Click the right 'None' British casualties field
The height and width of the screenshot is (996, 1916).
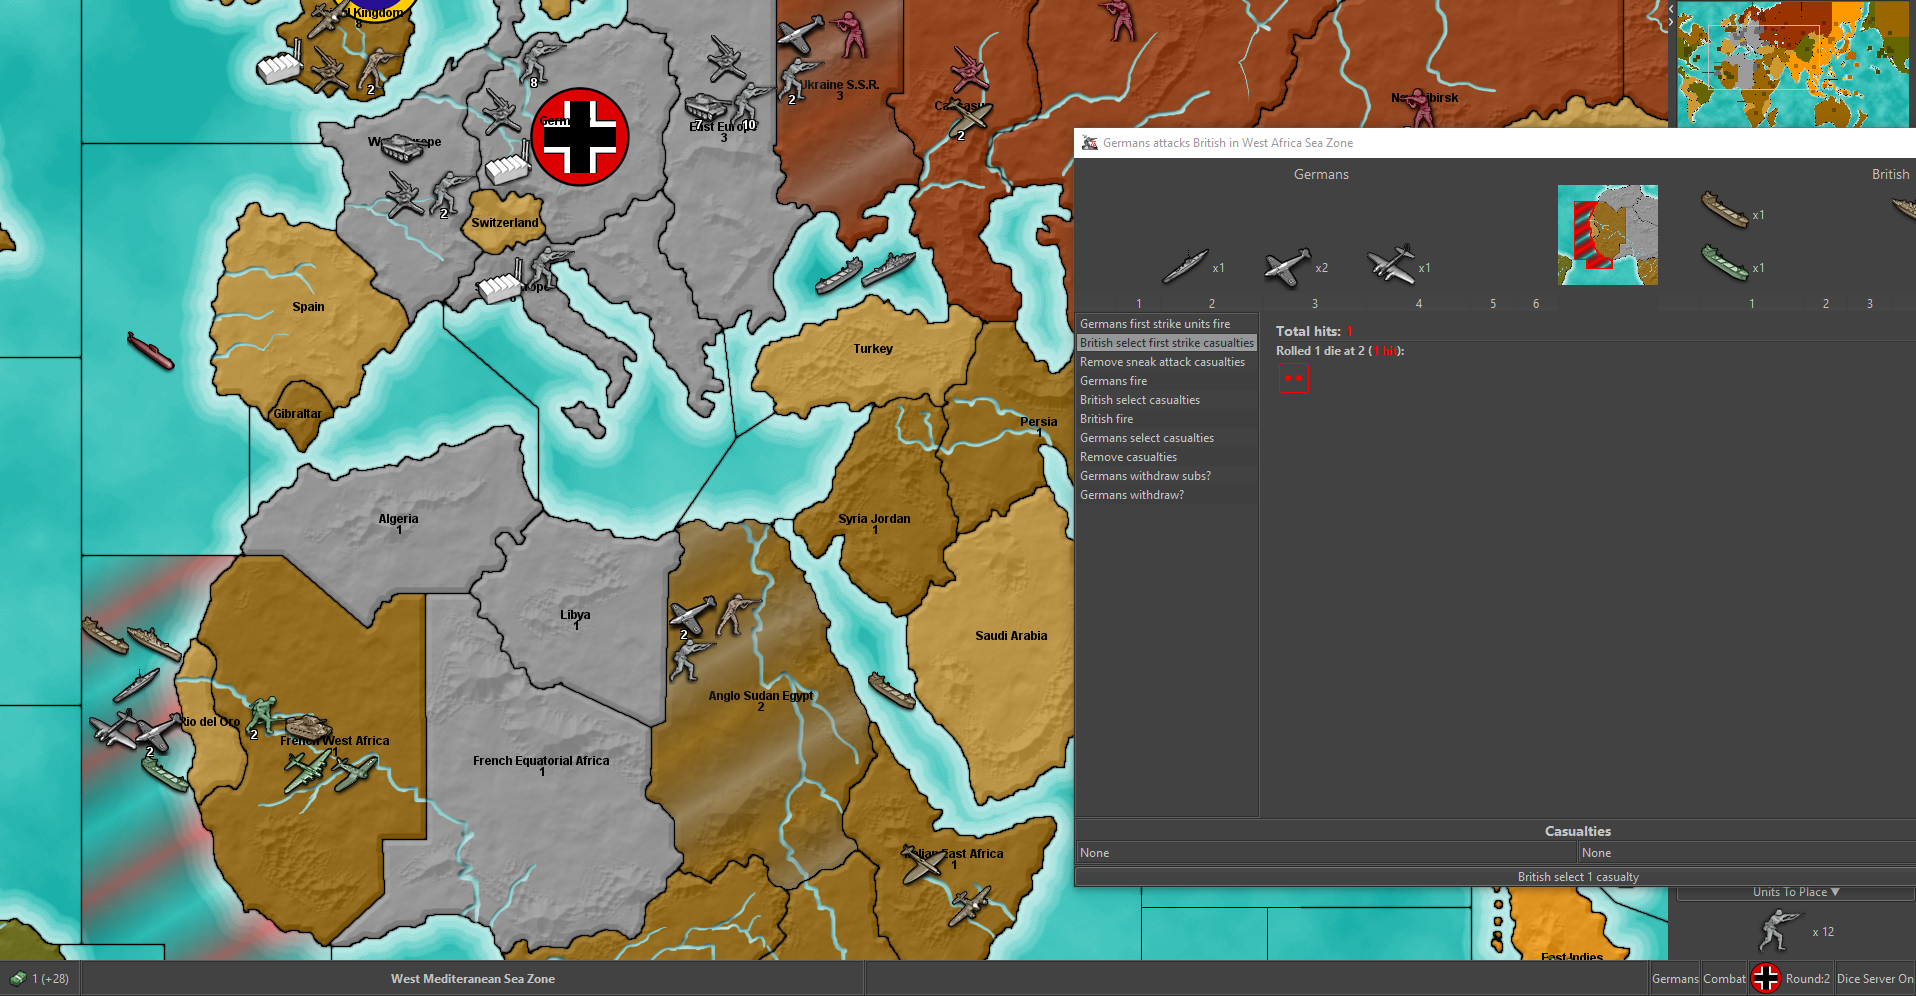tap(1747, 853)
